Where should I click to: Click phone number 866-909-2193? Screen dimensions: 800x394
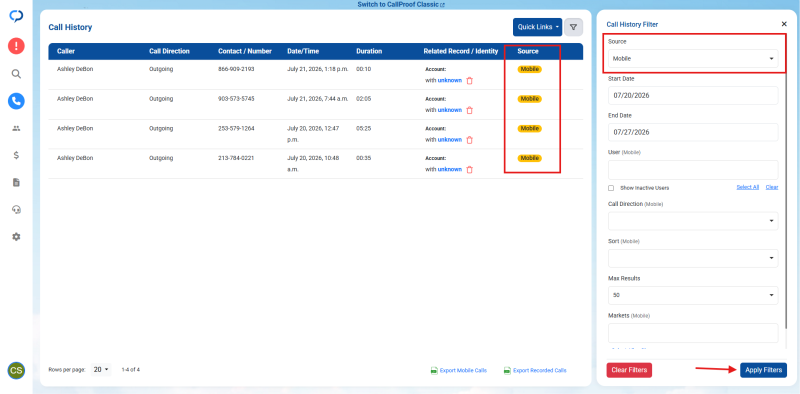(236, 69)
